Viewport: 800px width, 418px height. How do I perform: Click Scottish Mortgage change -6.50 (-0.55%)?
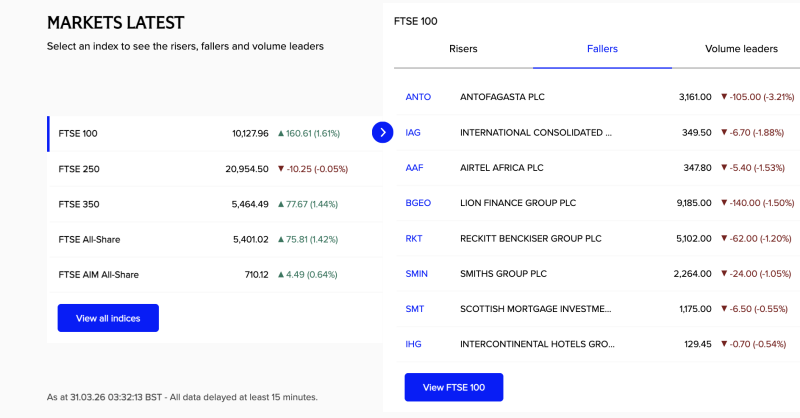tap(754, 309)
